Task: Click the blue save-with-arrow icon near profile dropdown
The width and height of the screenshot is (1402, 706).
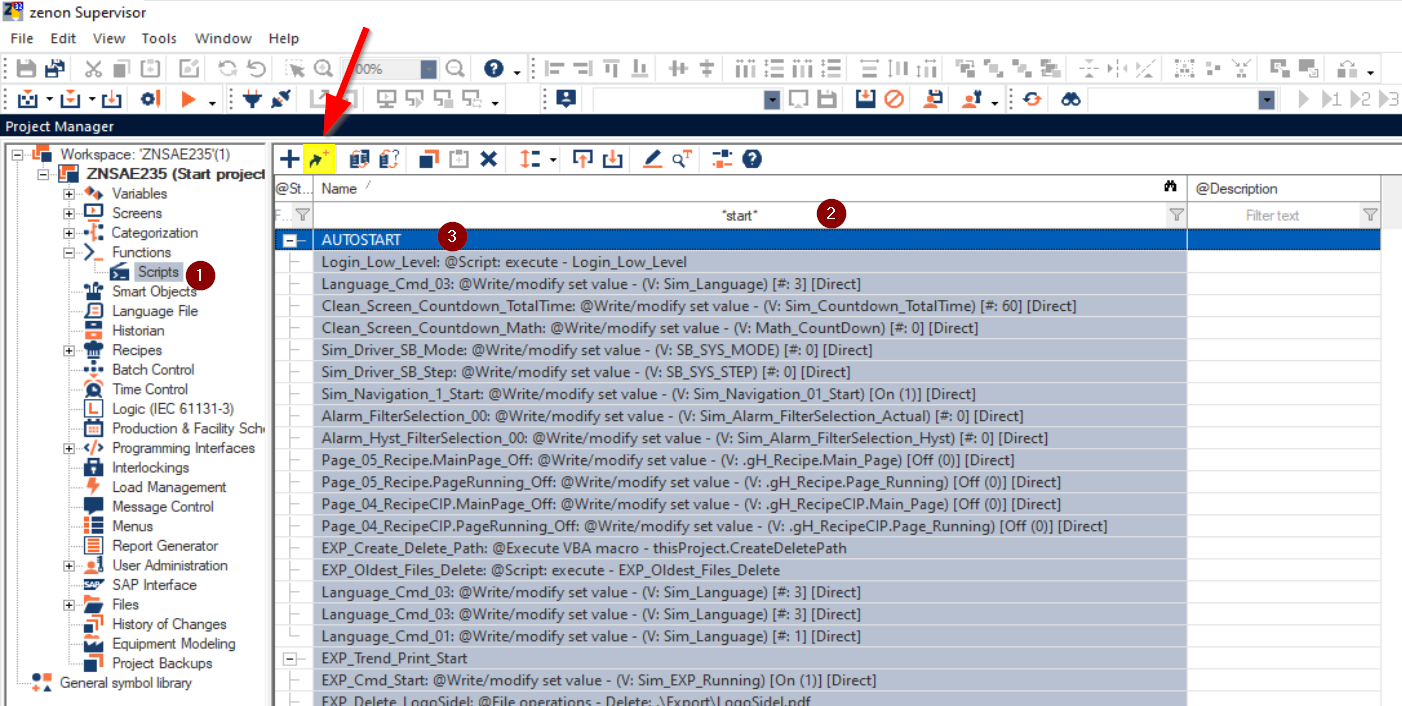Action: click(866, 99)
